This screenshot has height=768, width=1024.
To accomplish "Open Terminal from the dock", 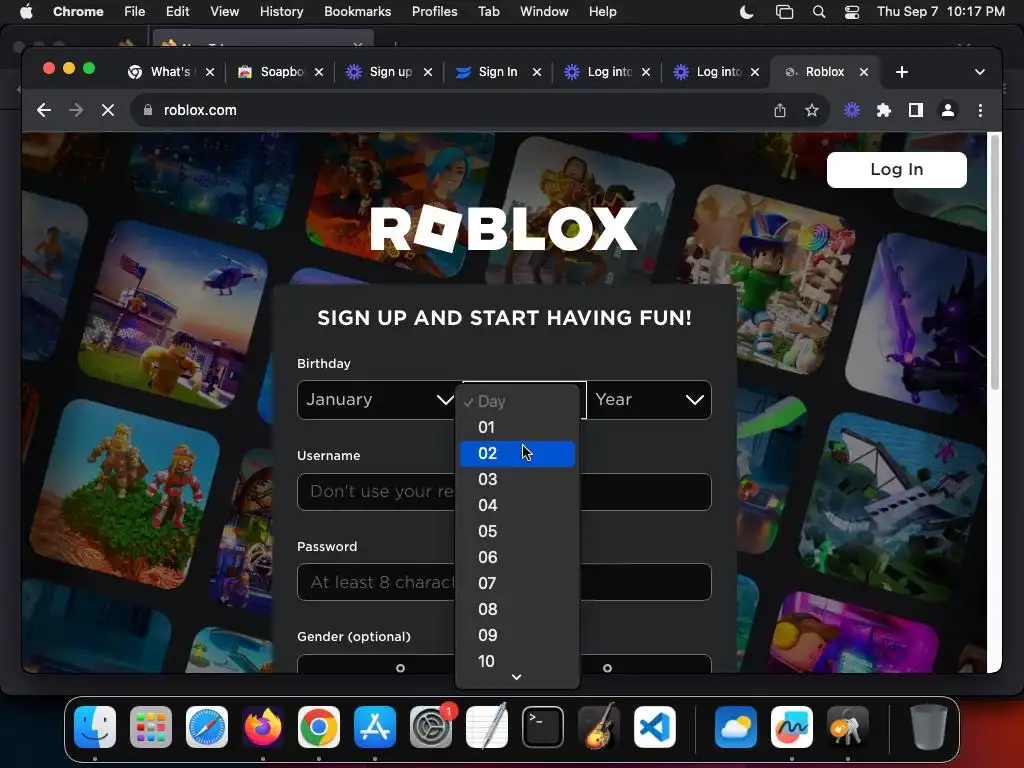I will (x=543, y=727).
